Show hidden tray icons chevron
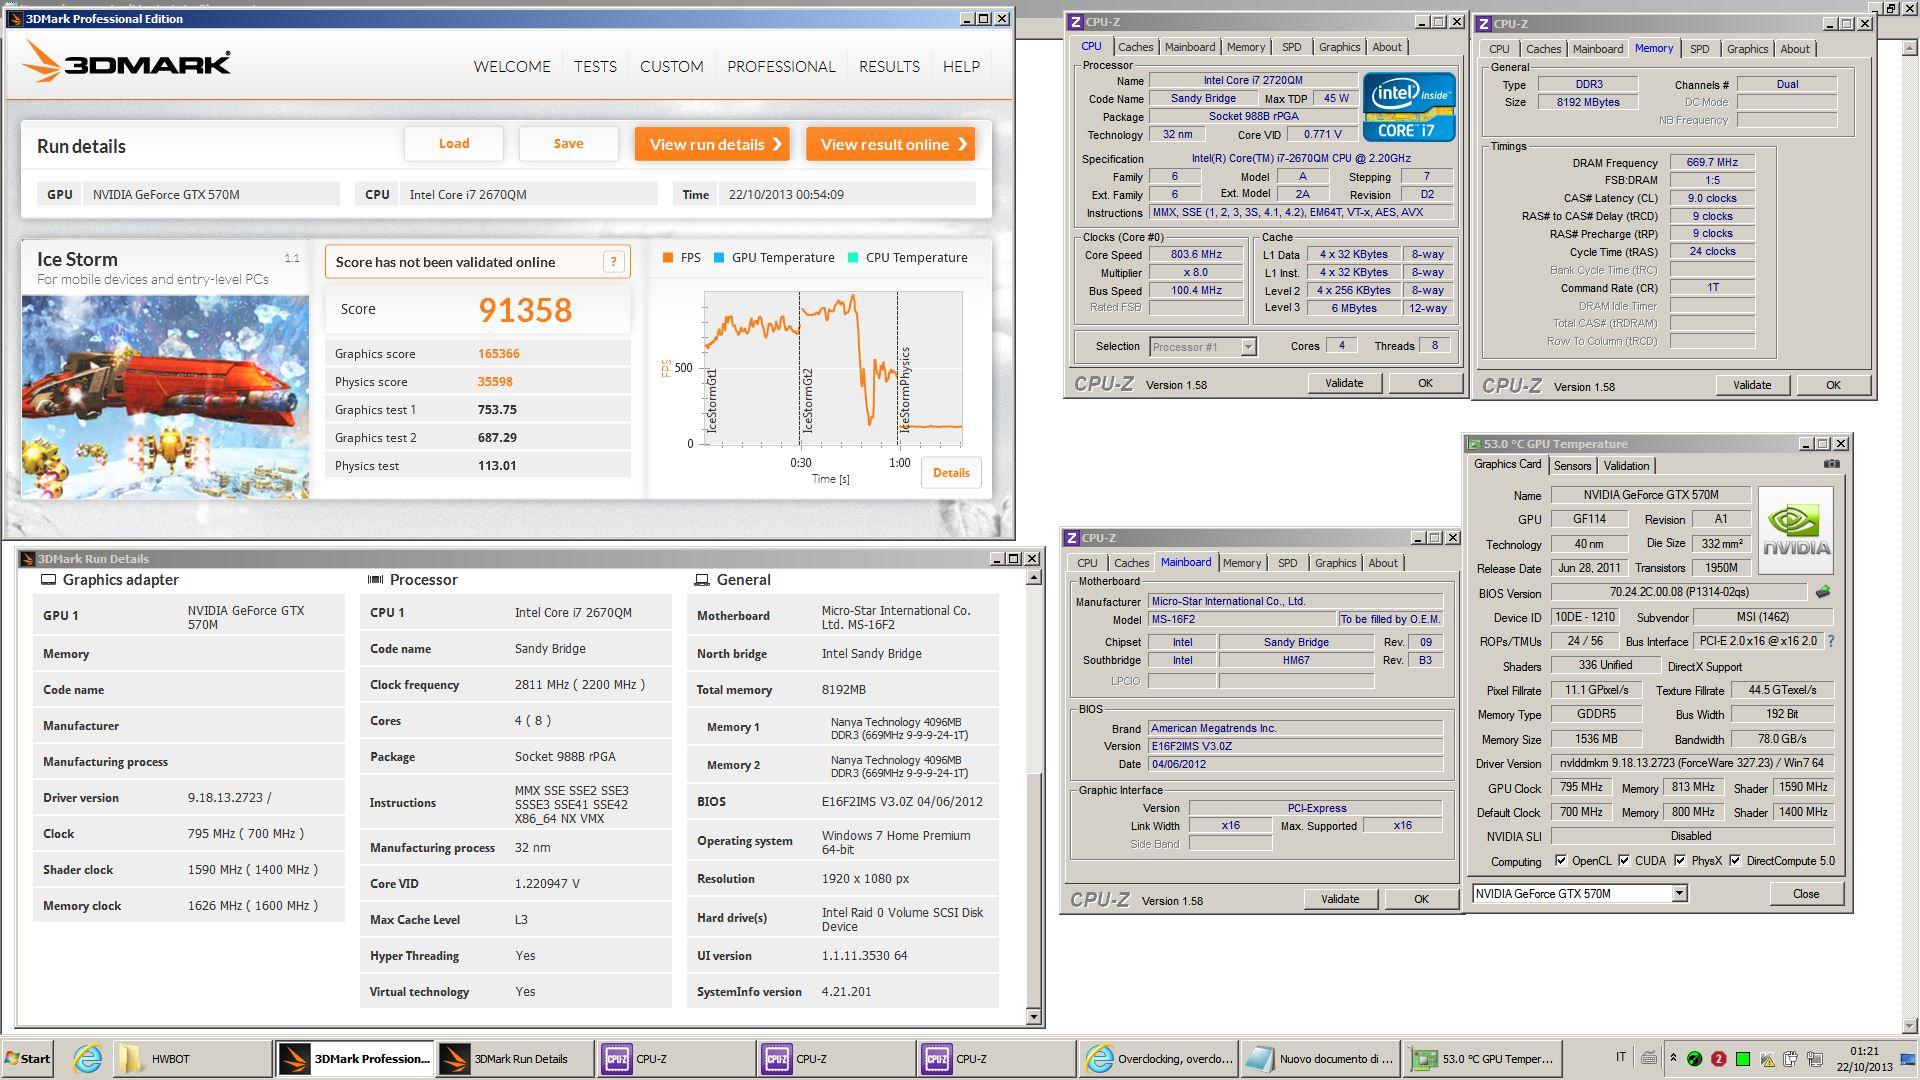Viewport: 1920px width, 1080px height. click(1673, 1058)
